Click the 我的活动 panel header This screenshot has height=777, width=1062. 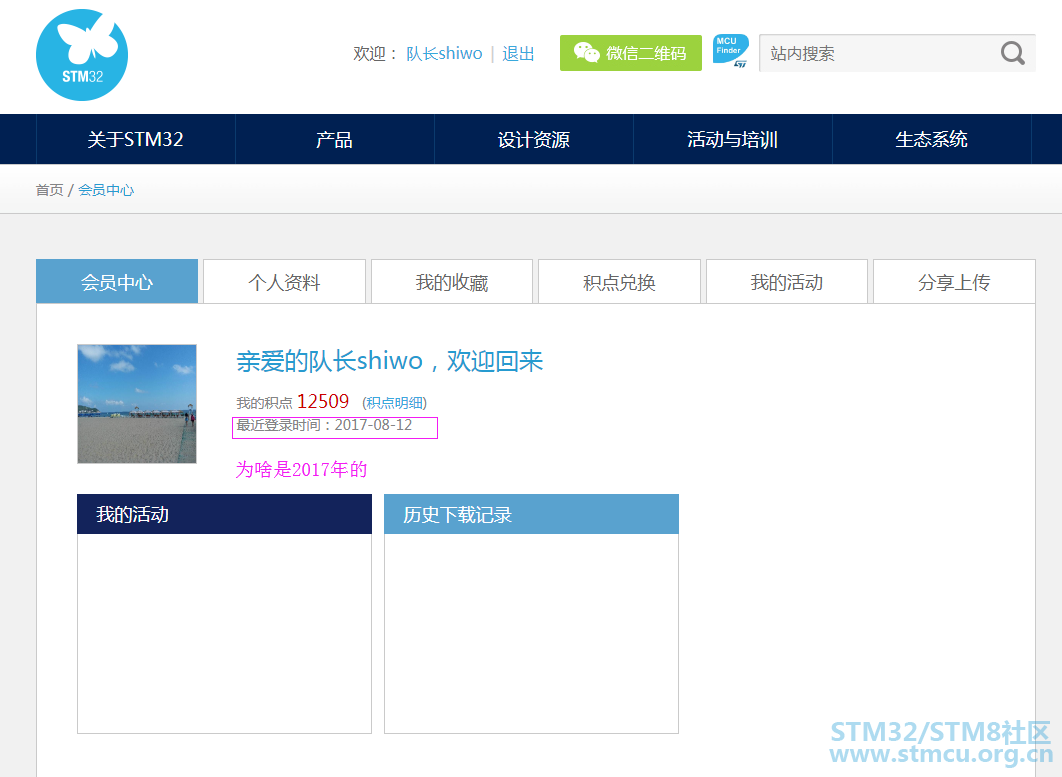pos(224,514)
